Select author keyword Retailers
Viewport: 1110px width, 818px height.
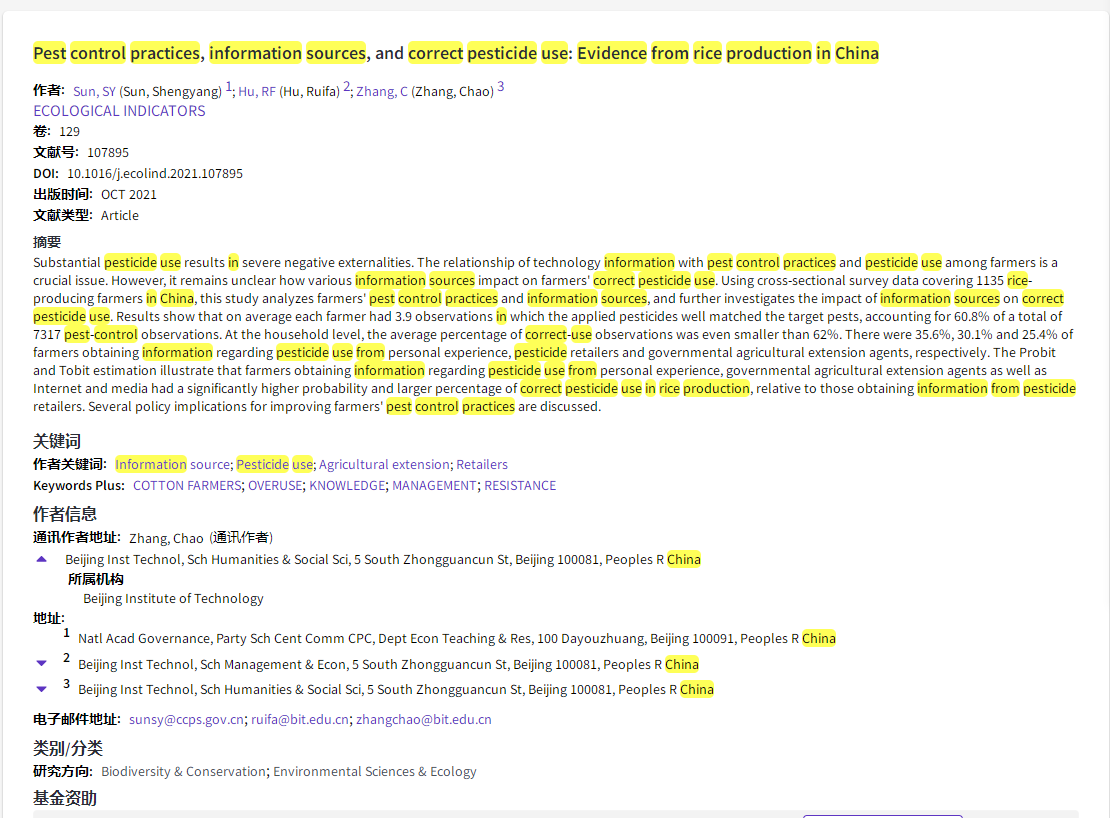coord(482,464)
